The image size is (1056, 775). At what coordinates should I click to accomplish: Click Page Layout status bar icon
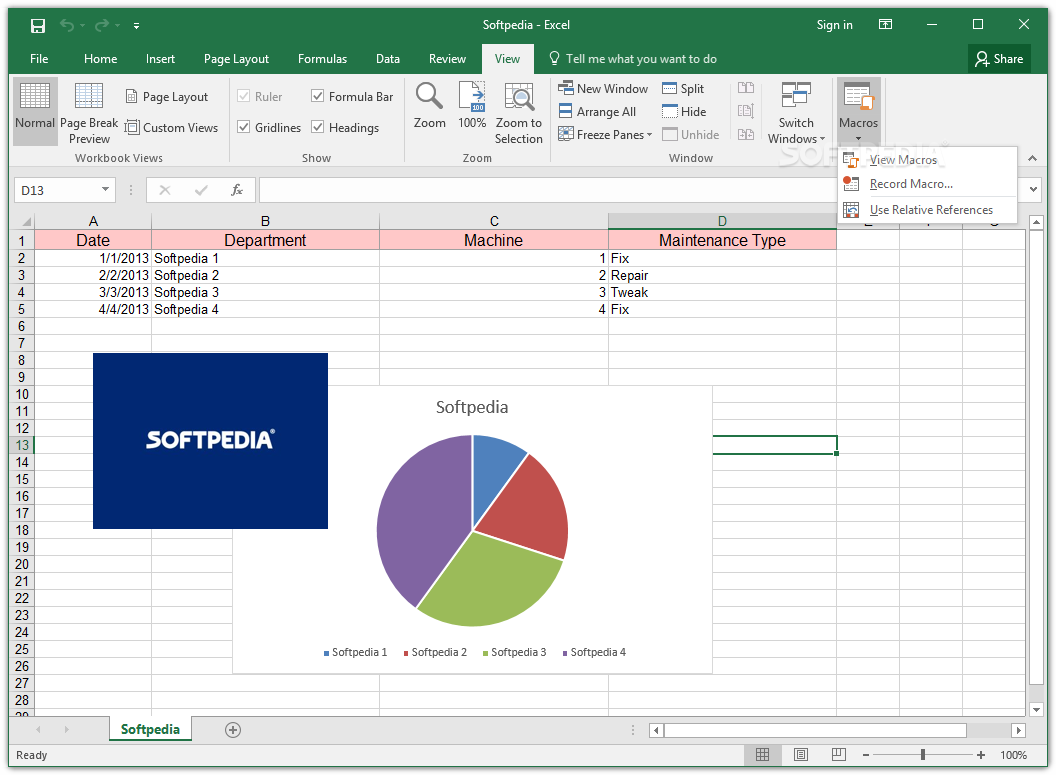(x=801, y=755)
